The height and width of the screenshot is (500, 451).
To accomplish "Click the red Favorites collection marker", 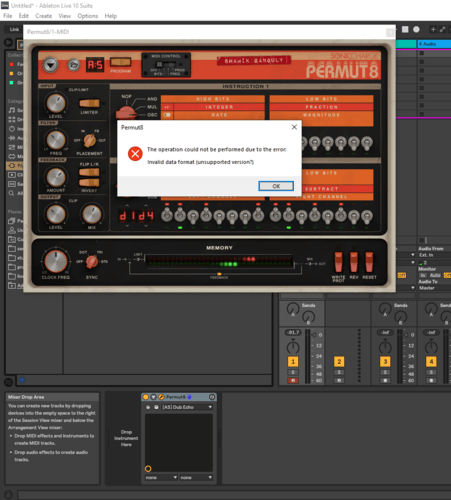I will (x=11, y=64).
